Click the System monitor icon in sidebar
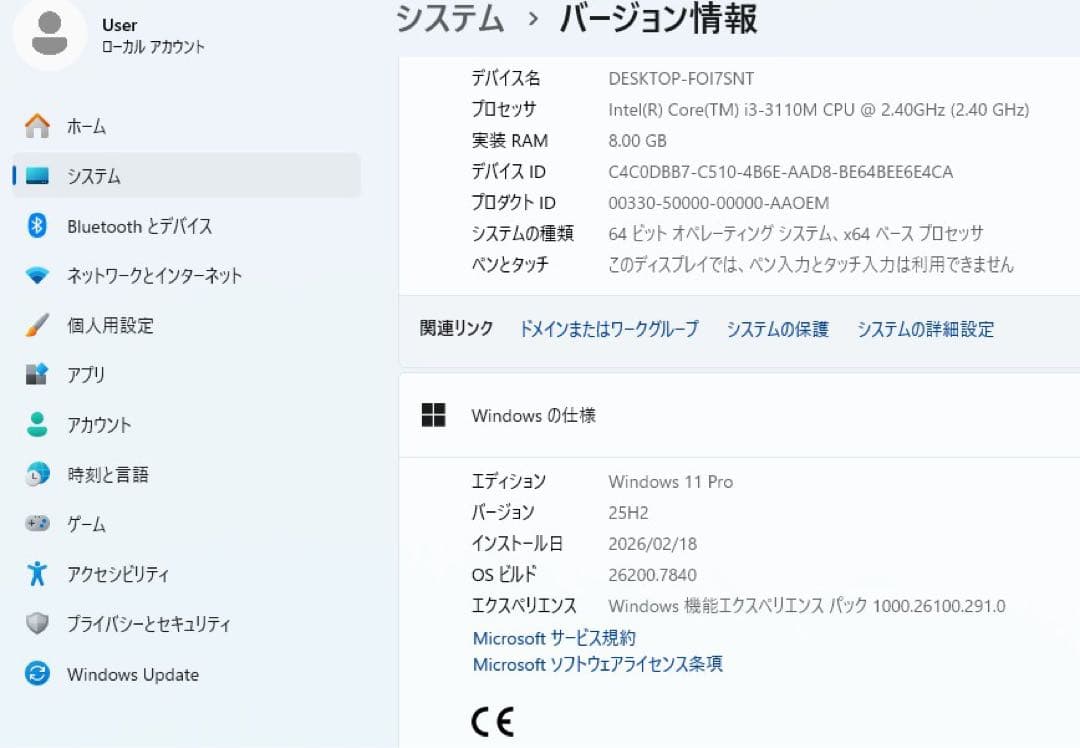This screenshot has height=748, width=1080. tap(37, 176)
